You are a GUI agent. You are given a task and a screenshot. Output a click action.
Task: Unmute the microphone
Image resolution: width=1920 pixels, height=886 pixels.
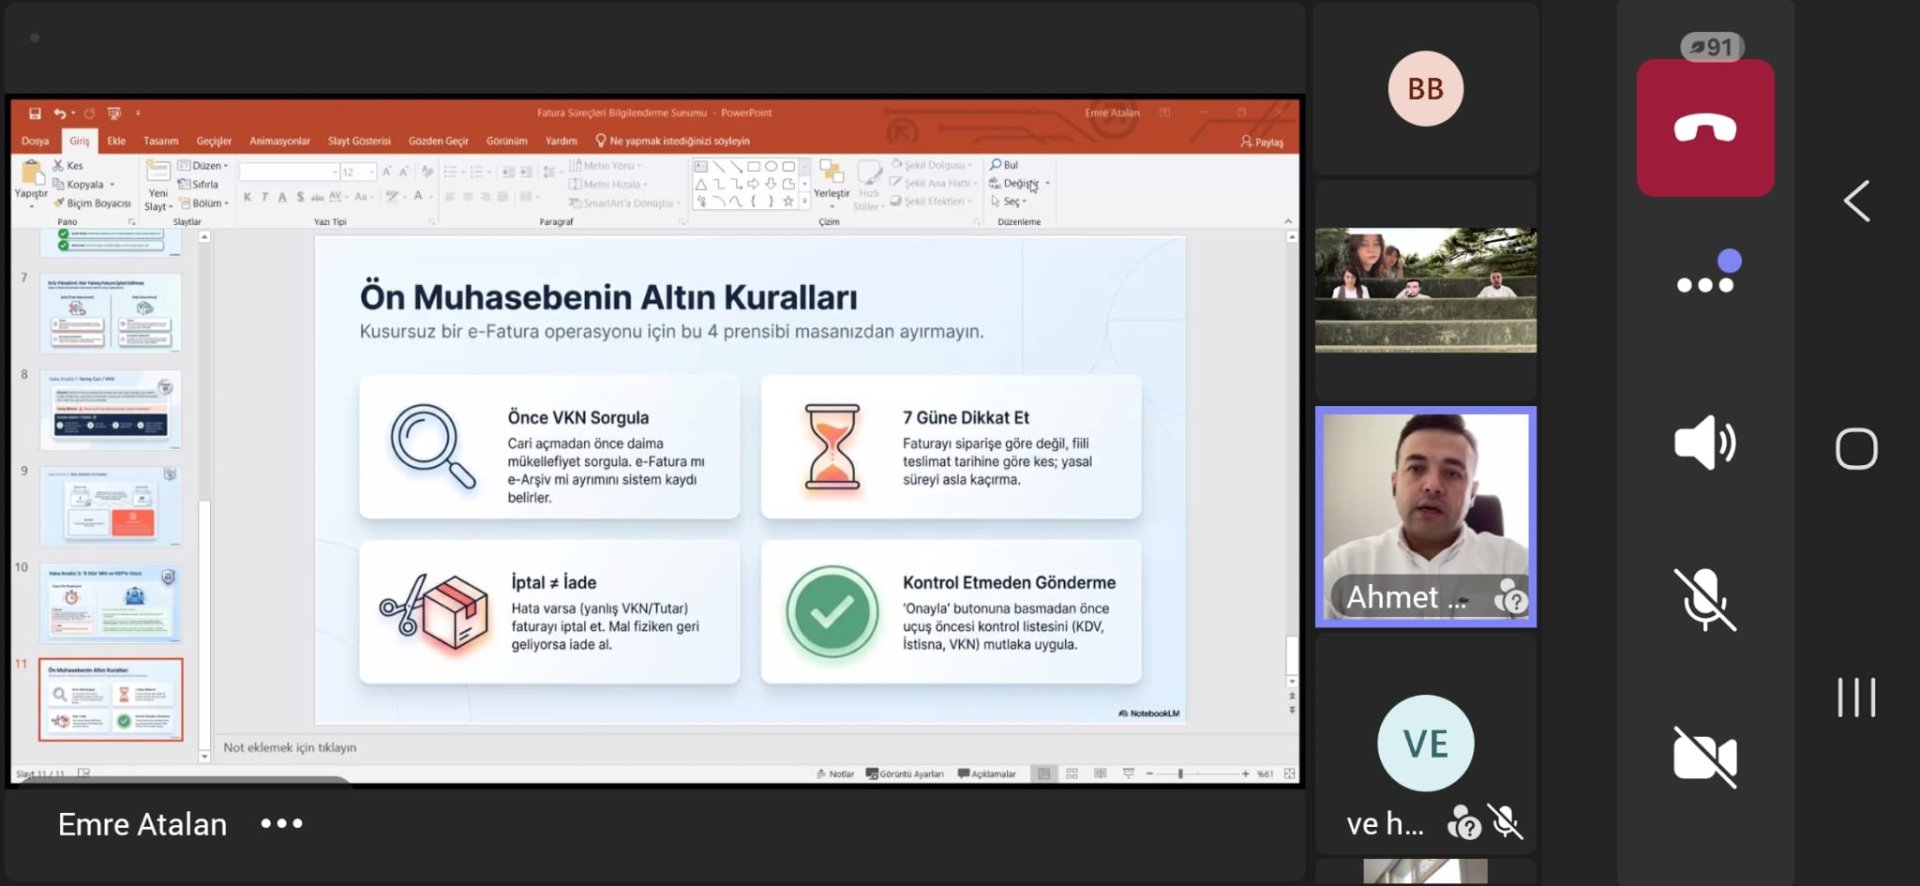pos(1705,599)
